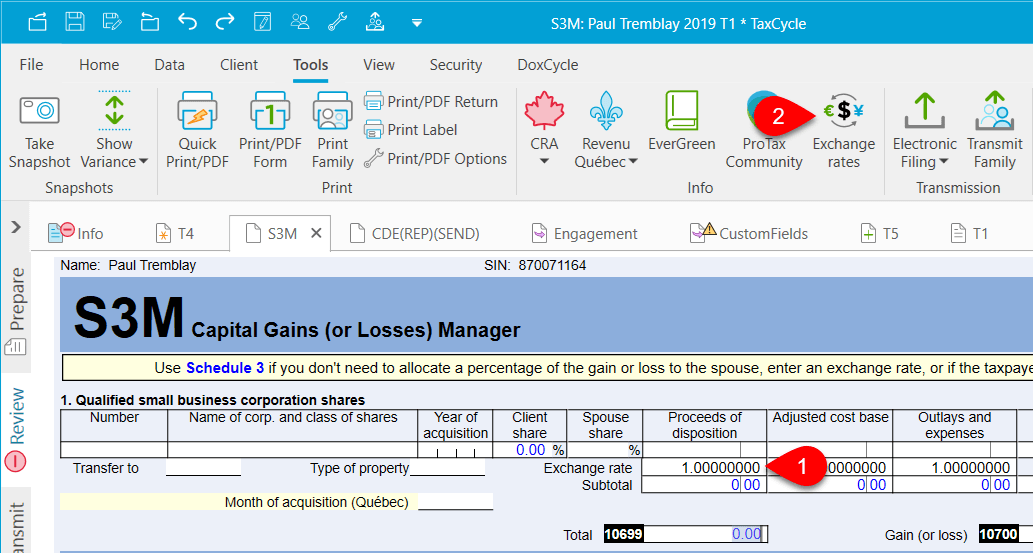Click Print Label

click(410, 130)
